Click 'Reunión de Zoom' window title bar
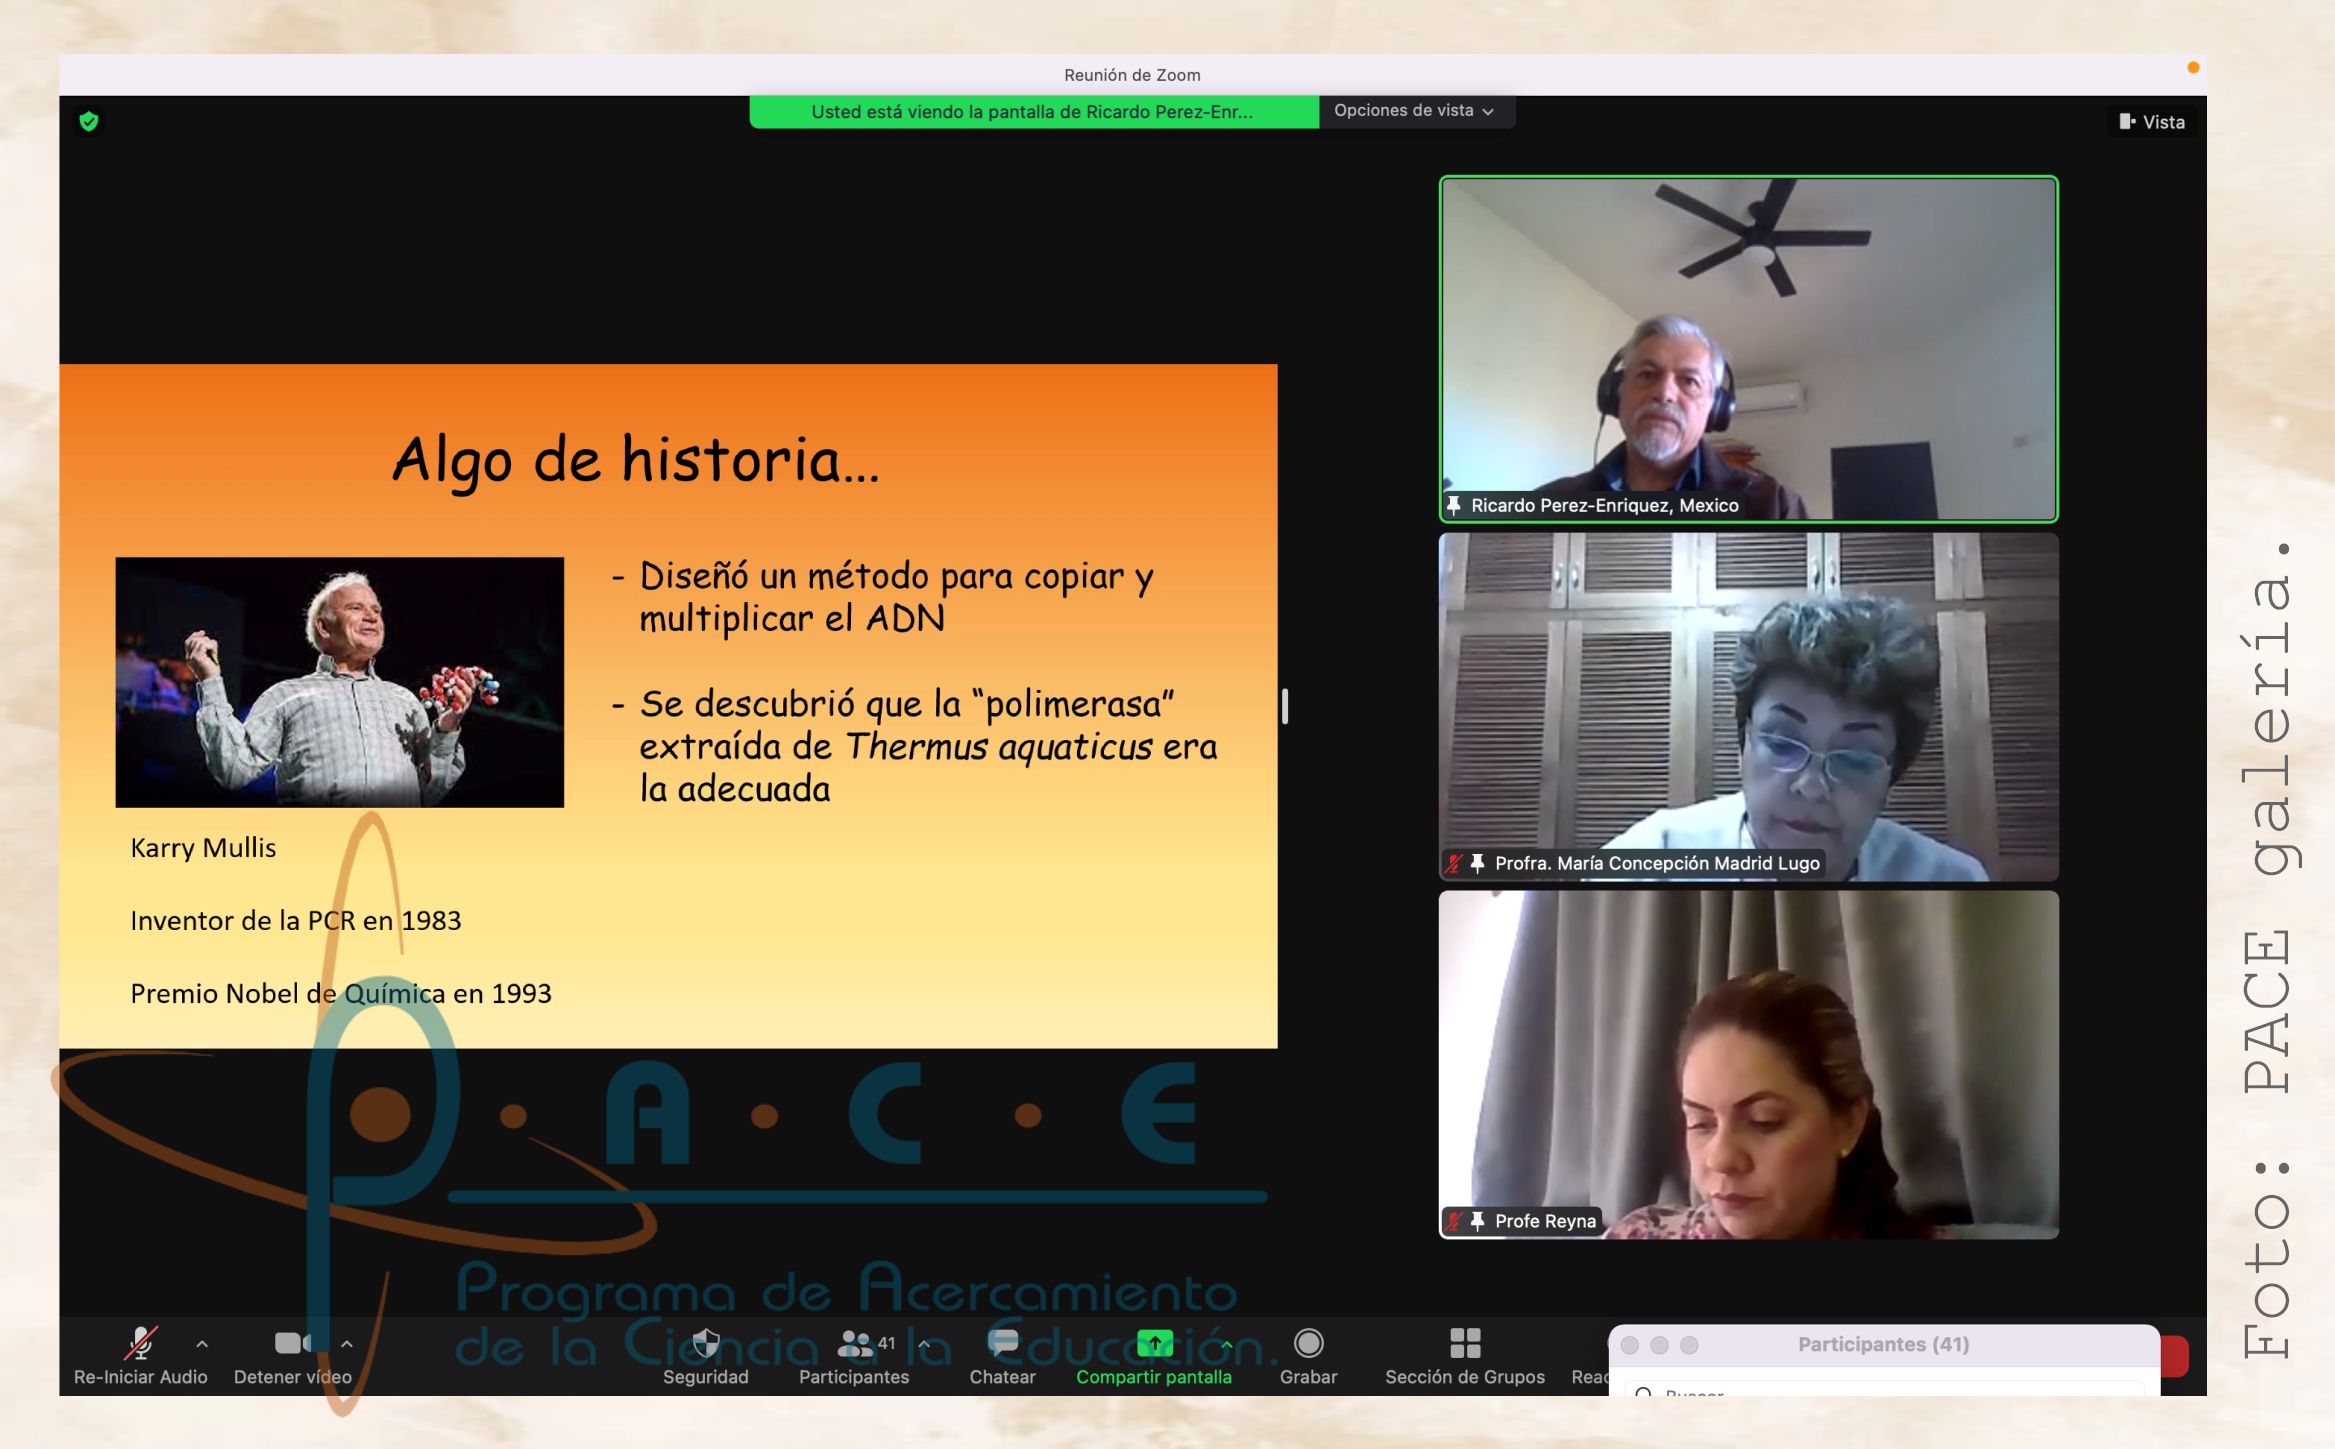 click(1132, 75)
